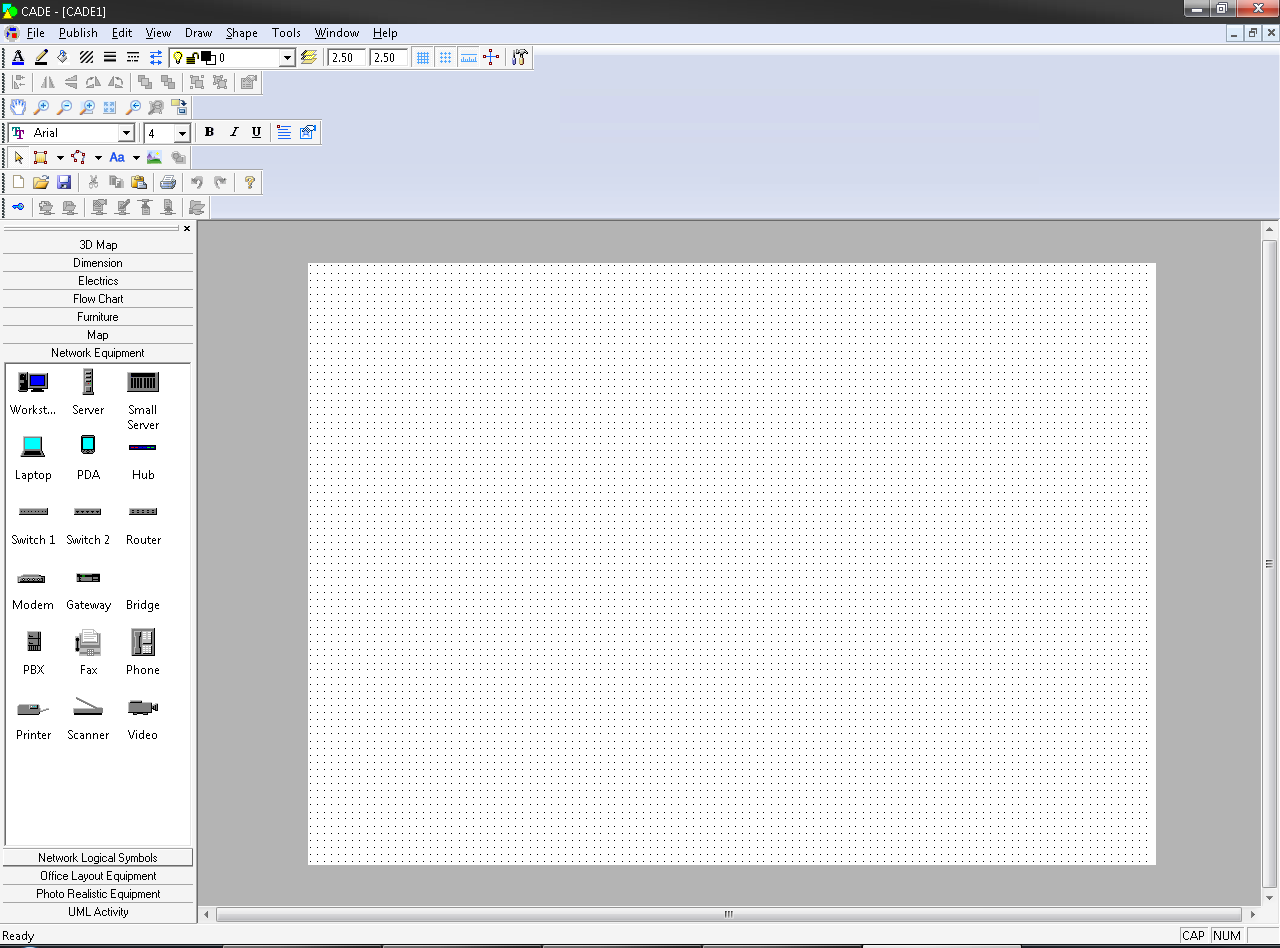Click the insert picture icon
The height and width of the screenshot is (948, 1280).
pyautogui.click(x=155, y=157)
